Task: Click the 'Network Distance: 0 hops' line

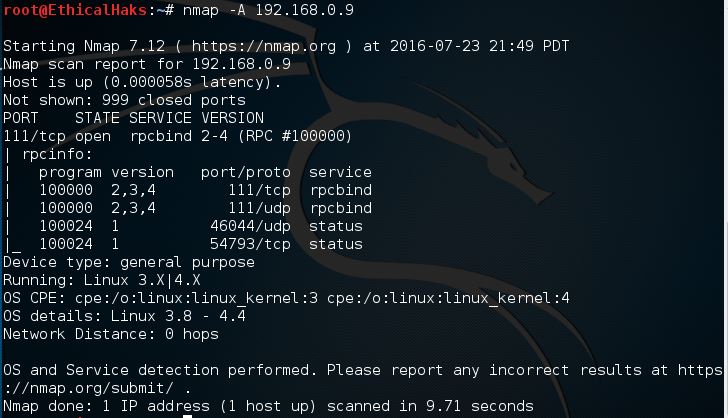Action: (x=111, y=334)
